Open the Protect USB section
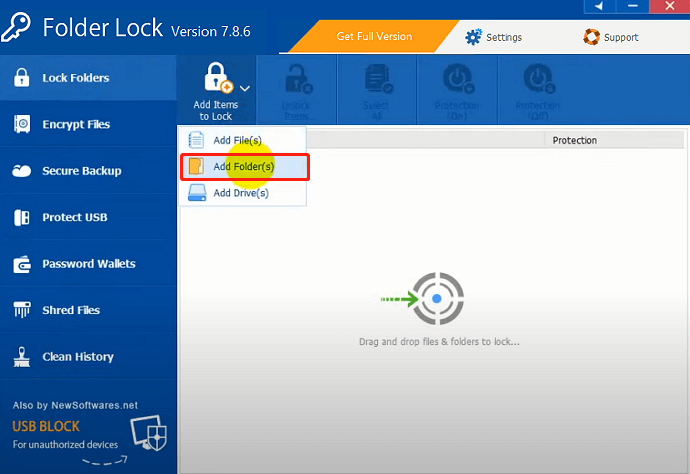690x474 pixels. pyautogui.click(x=88, y=217)
